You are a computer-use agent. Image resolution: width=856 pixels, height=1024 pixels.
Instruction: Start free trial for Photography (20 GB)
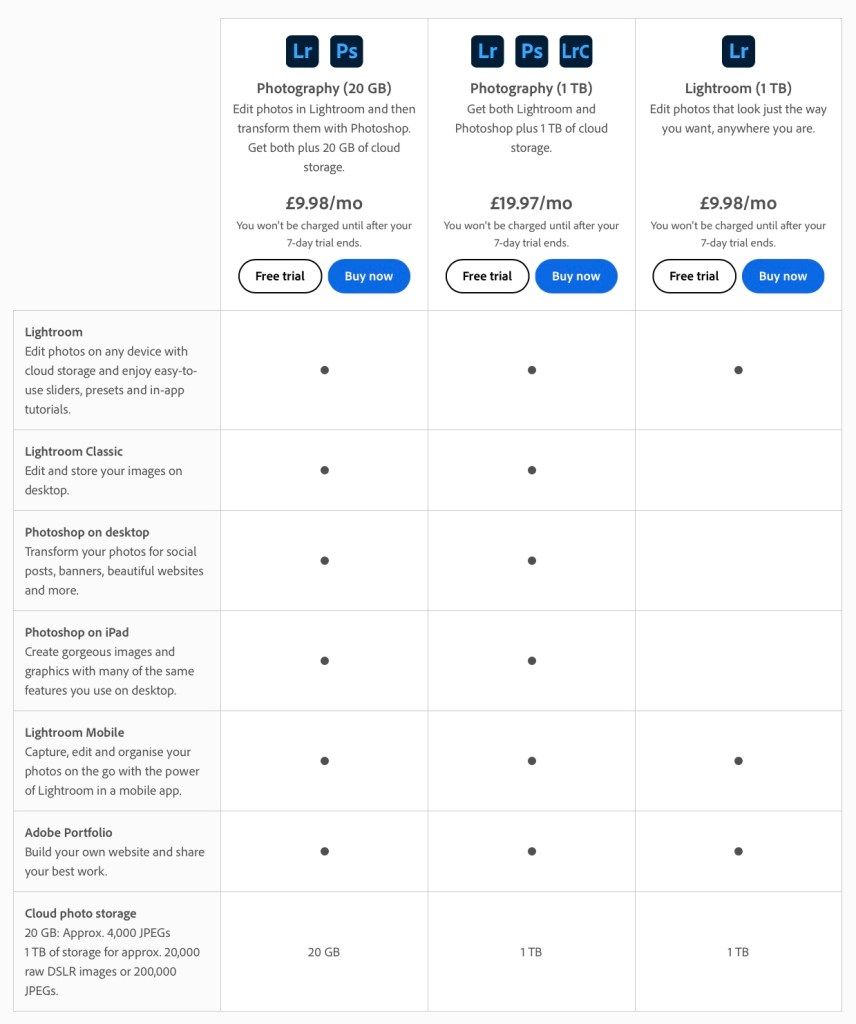click(280, 276)
